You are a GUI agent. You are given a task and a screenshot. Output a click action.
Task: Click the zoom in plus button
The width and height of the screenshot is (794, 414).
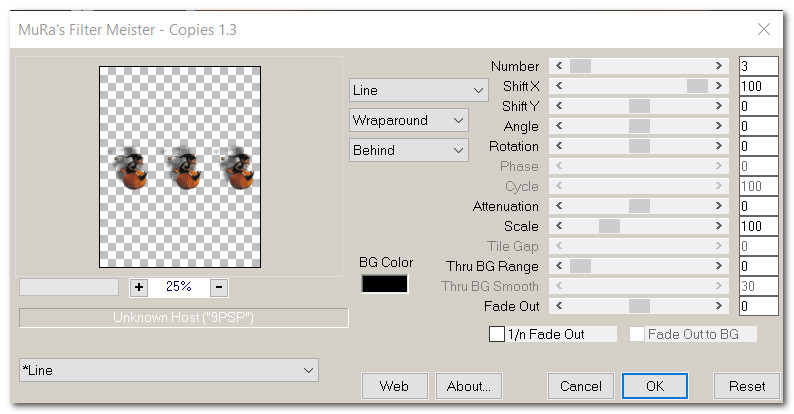click(x=139, y=287)
